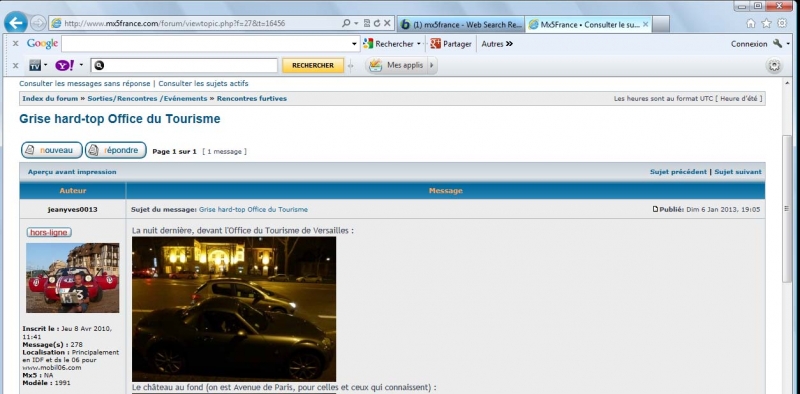The image size is (800, 394).
Task: Click the Page 1 sur 1 text
Action: click(174, 152)
